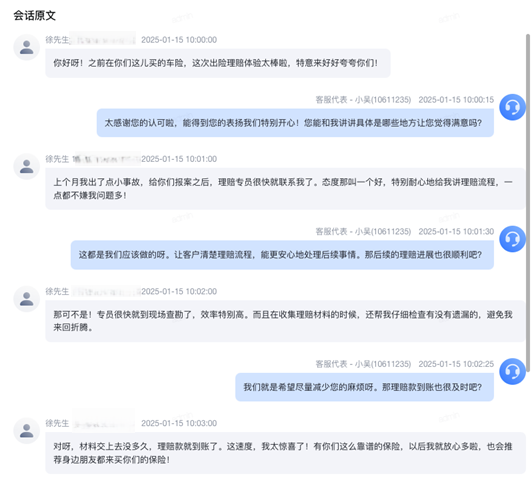
Task: Click the conversation panel's vertical scrollbar
Action: (528, 205)
